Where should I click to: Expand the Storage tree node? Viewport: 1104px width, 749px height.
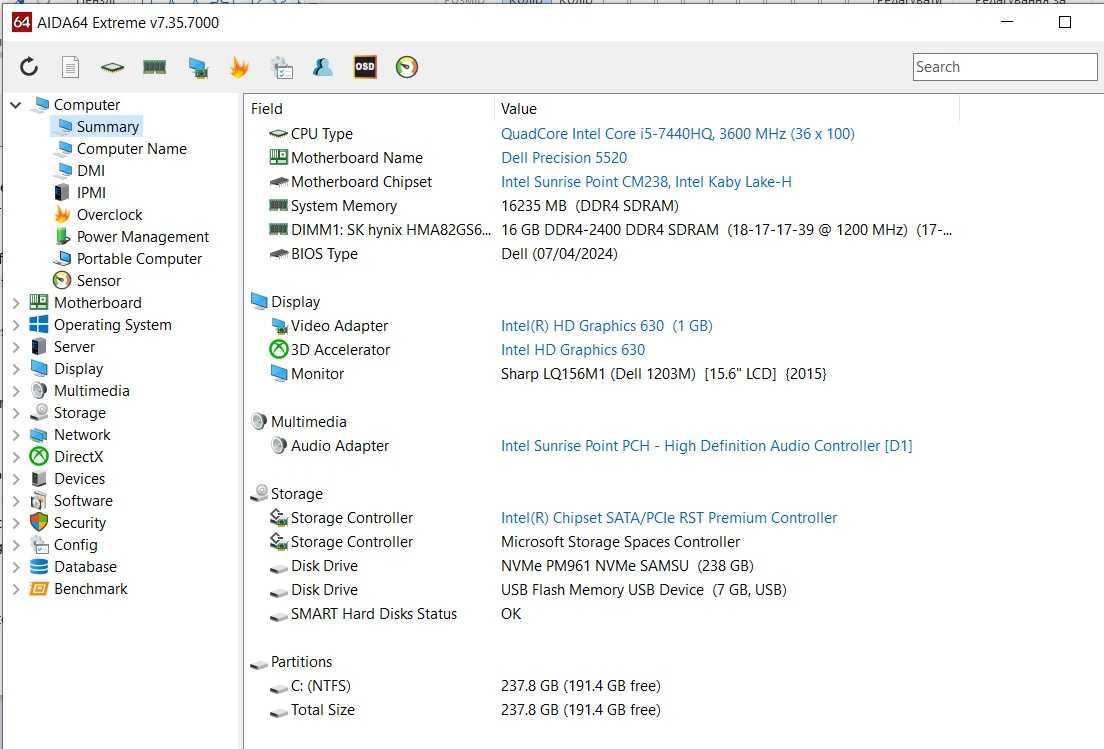click(15, 413)
